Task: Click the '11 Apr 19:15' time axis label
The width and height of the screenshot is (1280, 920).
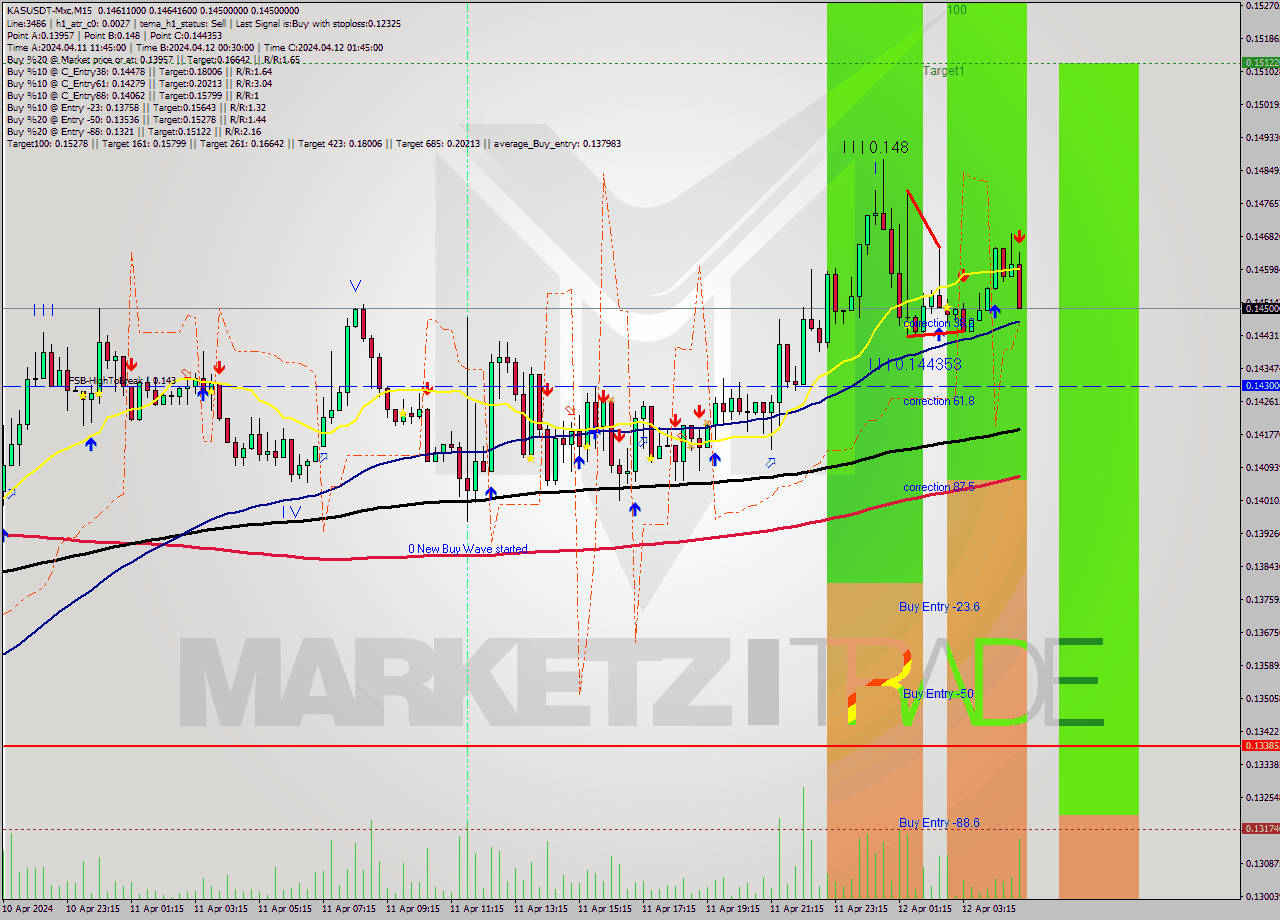Action: [732, 909]
